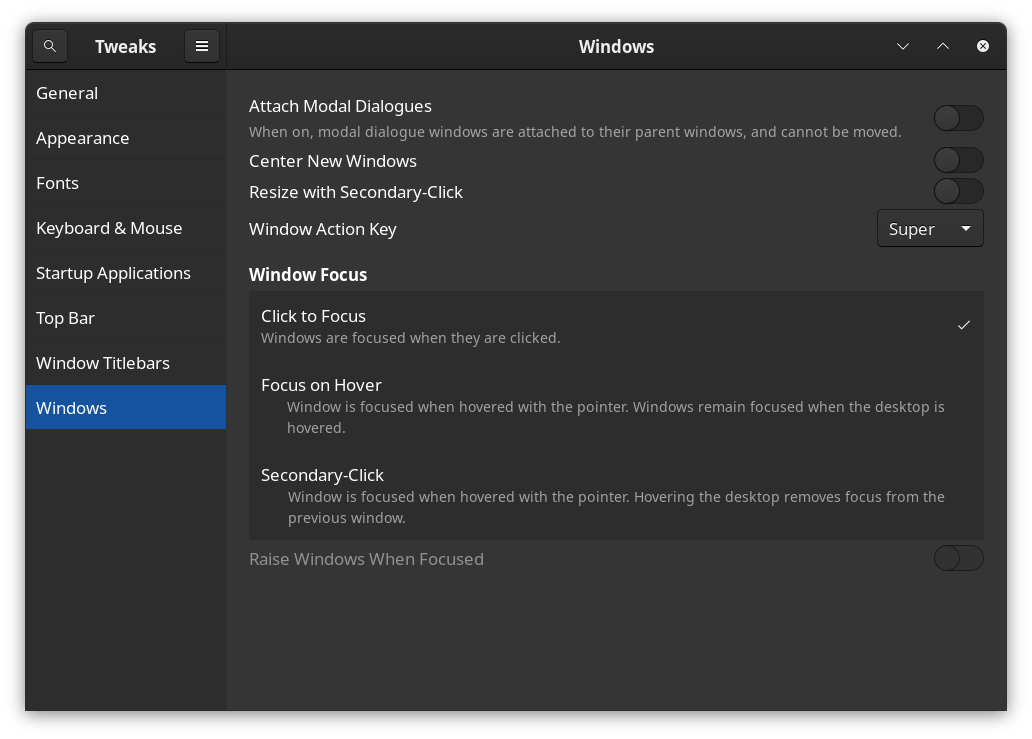Click the window menu down arrow icon
Image resolution: width=1032 pixels, height=739 pixels.
point(903,46)
